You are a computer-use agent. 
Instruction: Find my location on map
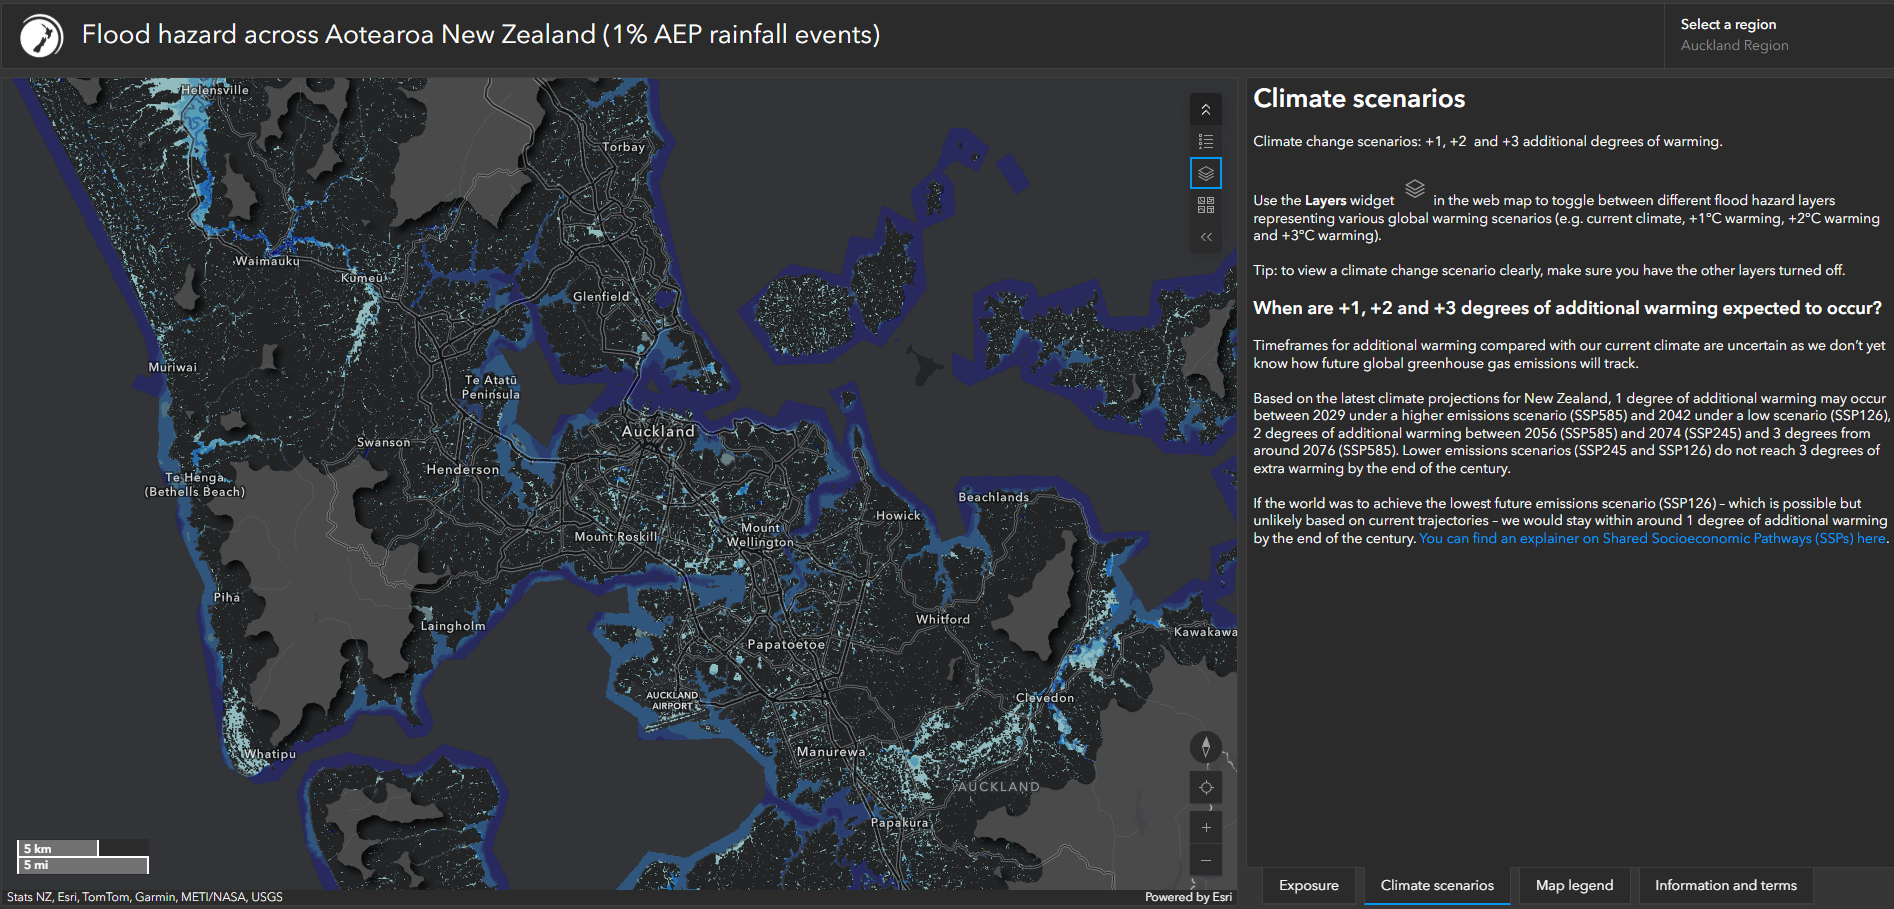[1205, 788]
